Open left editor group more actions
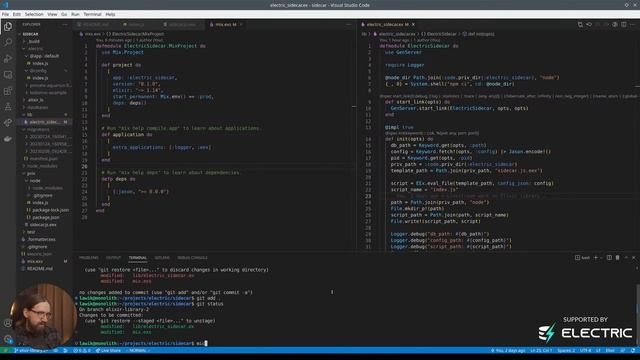Image resolution: width=640 pixels, height=360 pixels. (348, 24)
